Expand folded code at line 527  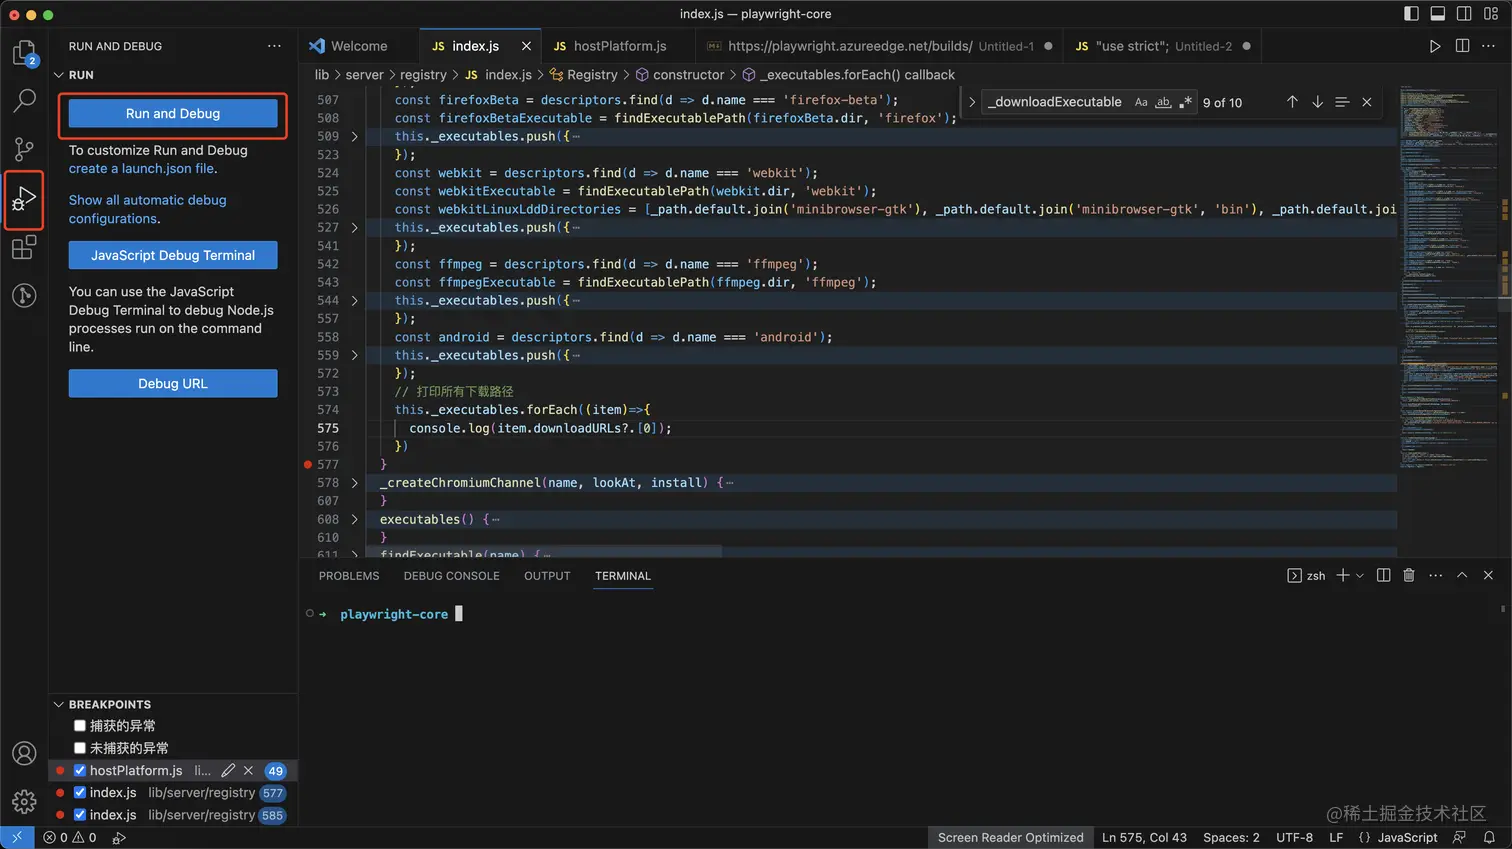pyautogui.click(x=354, y=227)
